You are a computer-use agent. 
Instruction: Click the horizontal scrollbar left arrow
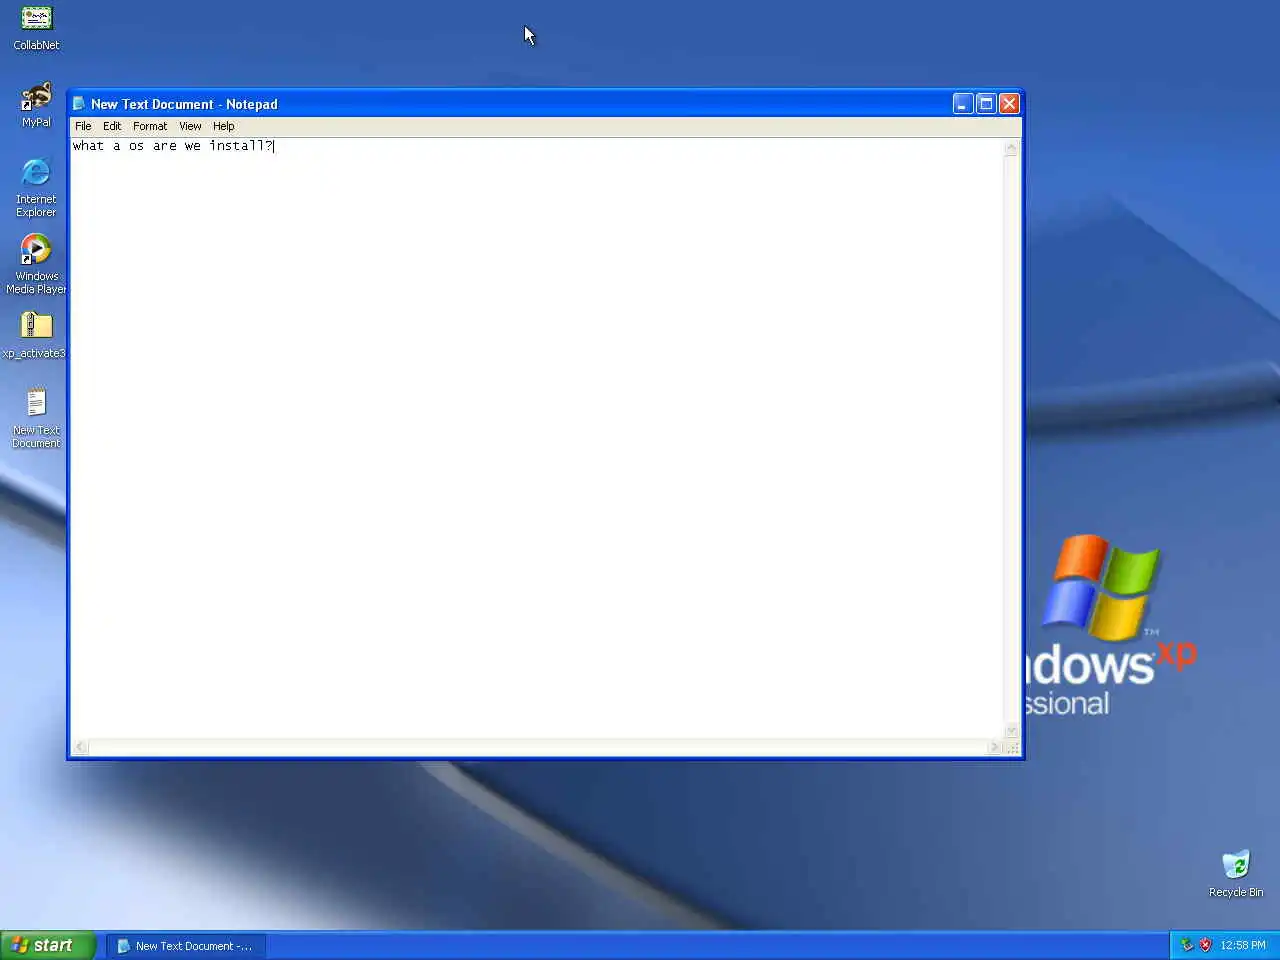80,747
